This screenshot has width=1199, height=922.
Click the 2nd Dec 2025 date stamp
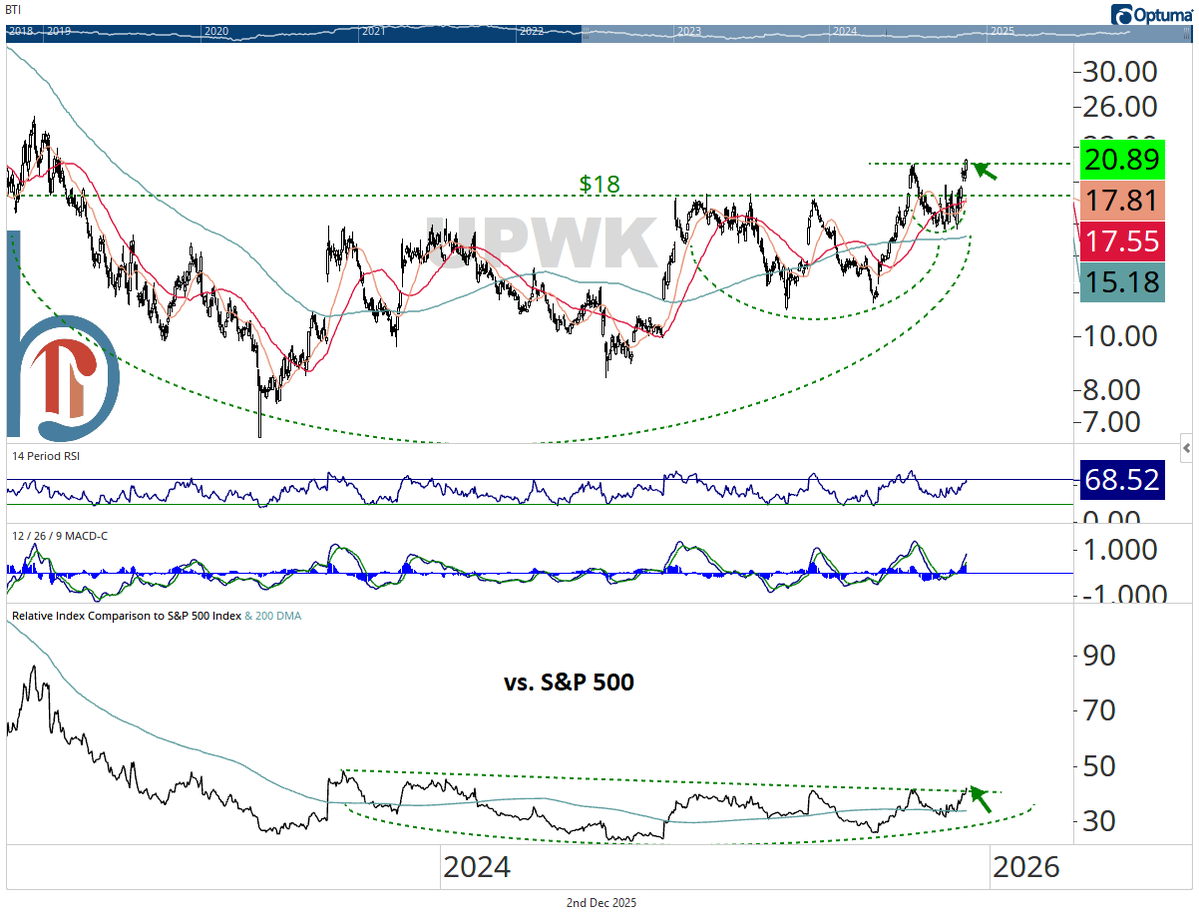(601, 902)
